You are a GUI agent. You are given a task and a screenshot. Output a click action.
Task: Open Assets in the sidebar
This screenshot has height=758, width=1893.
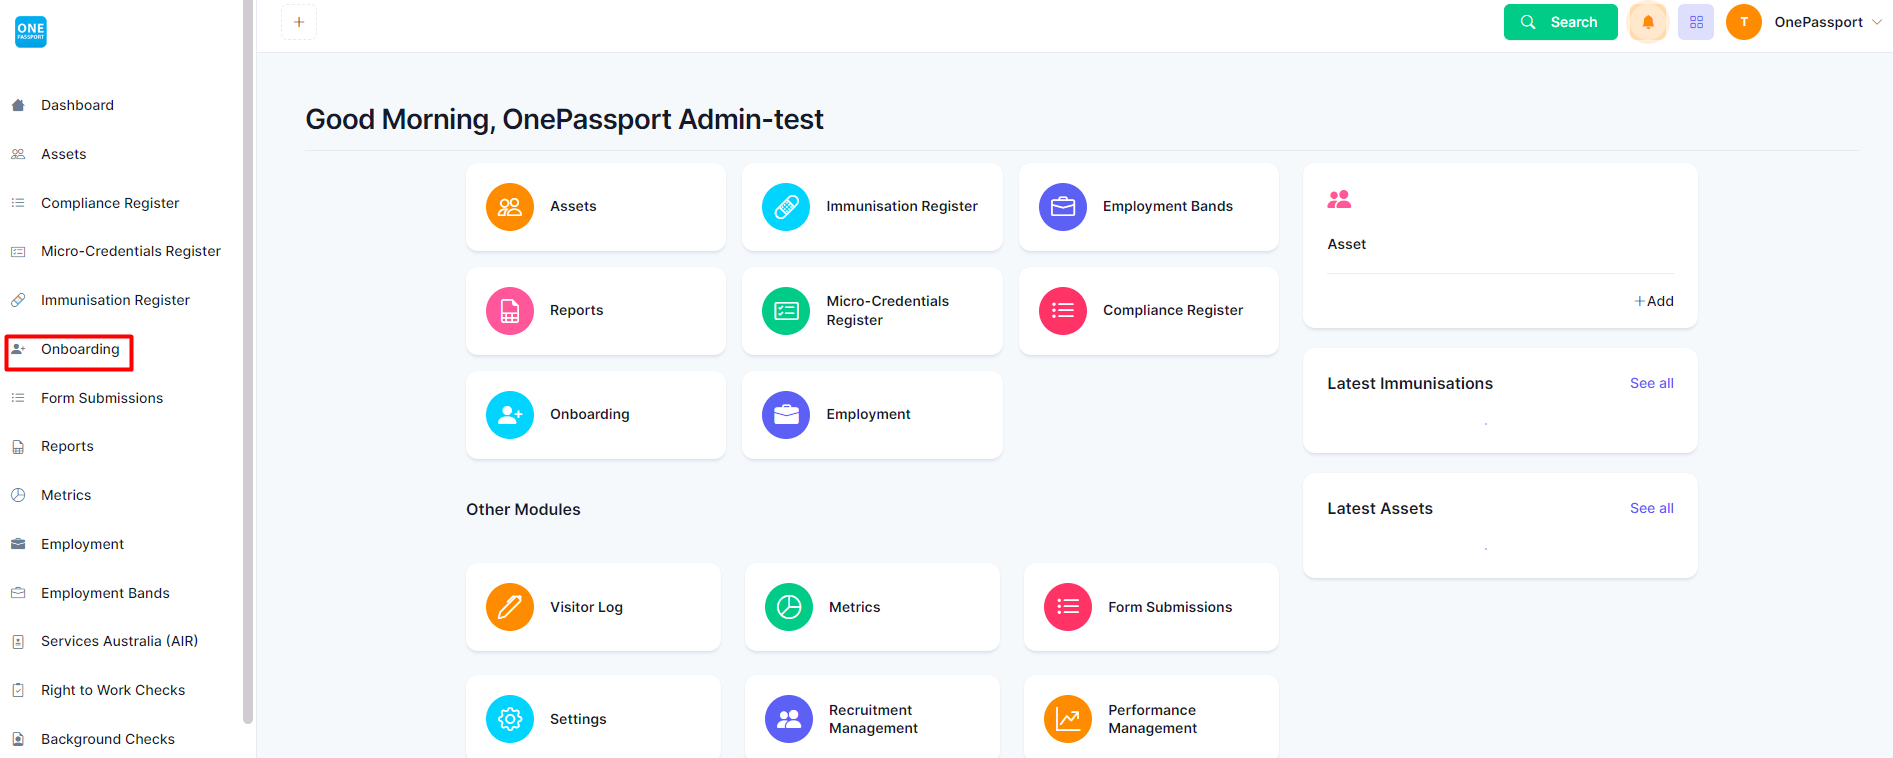pos(63,154)
